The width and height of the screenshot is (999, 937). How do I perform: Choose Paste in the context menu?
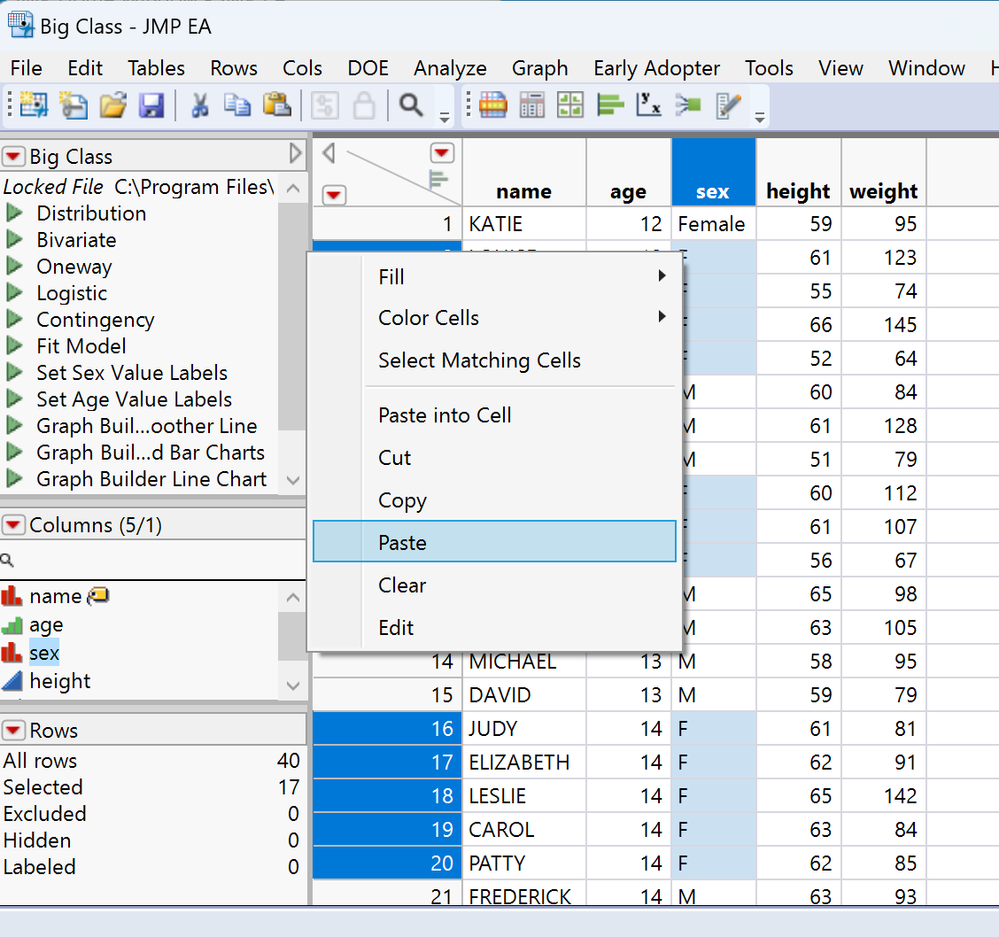click(x=494, y=542)
